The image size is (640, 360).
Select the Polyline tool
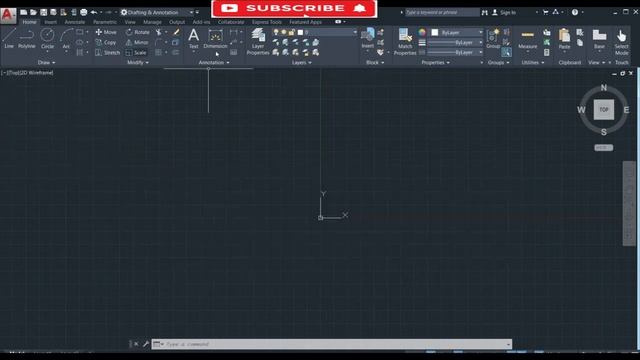point(27,38)
